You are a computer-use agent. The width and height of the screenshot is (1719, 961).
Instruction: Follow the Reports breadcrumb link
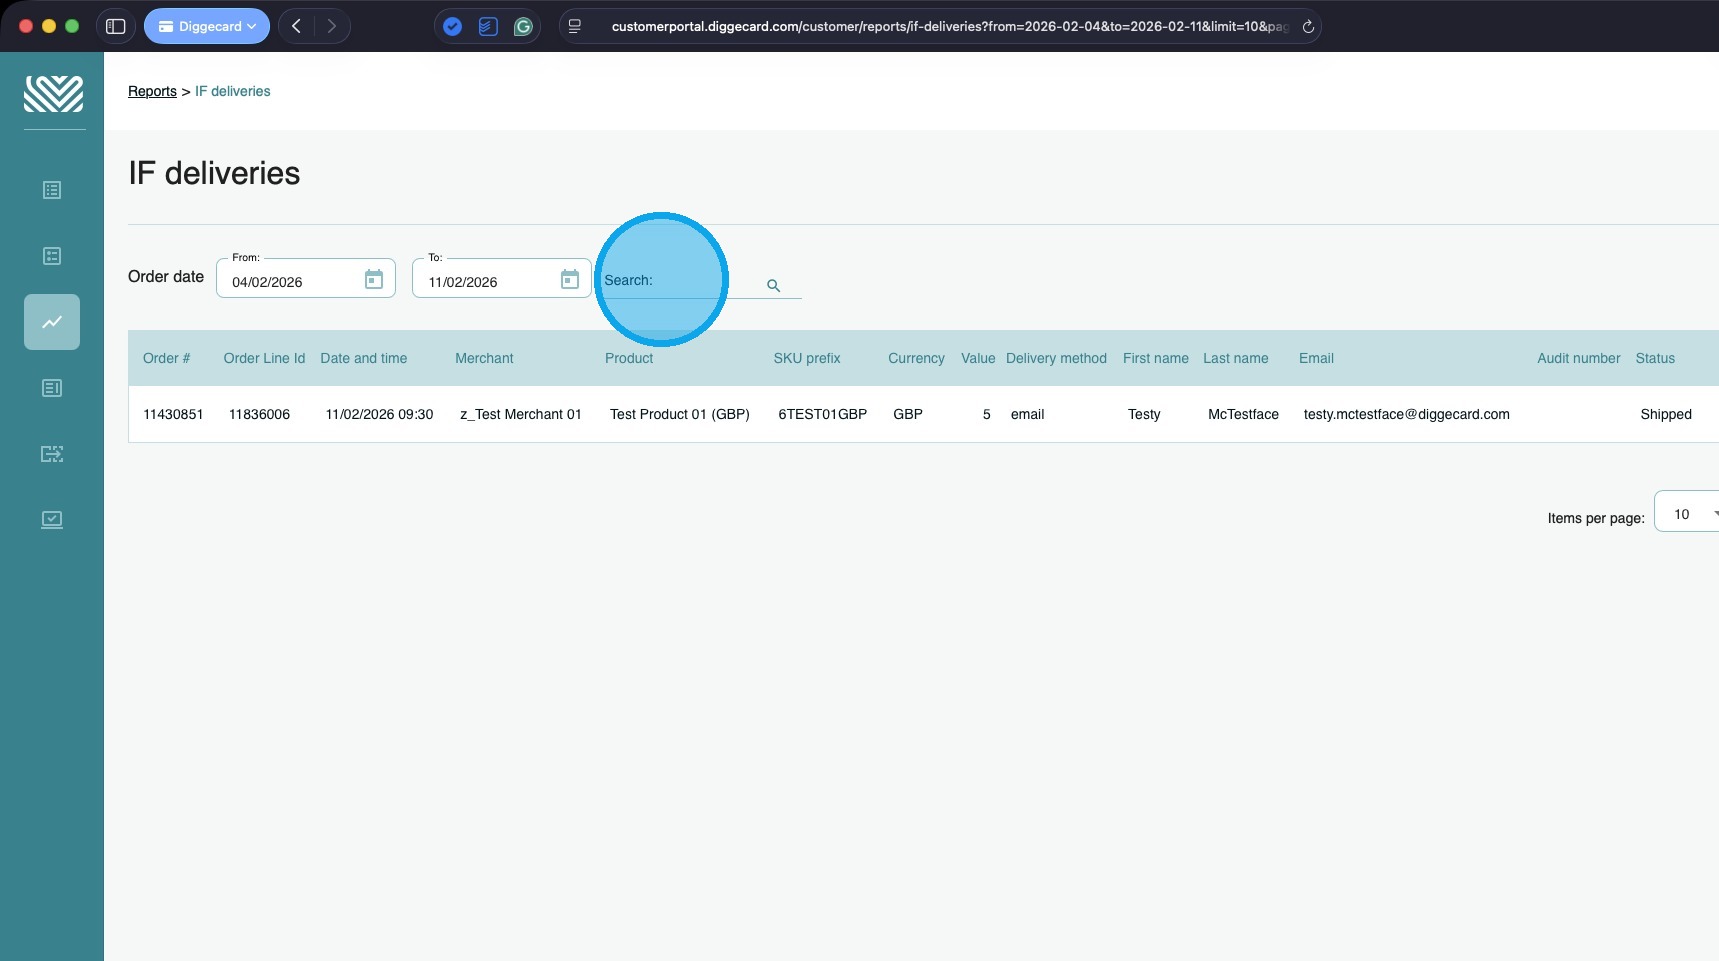(x=152, y=91)
